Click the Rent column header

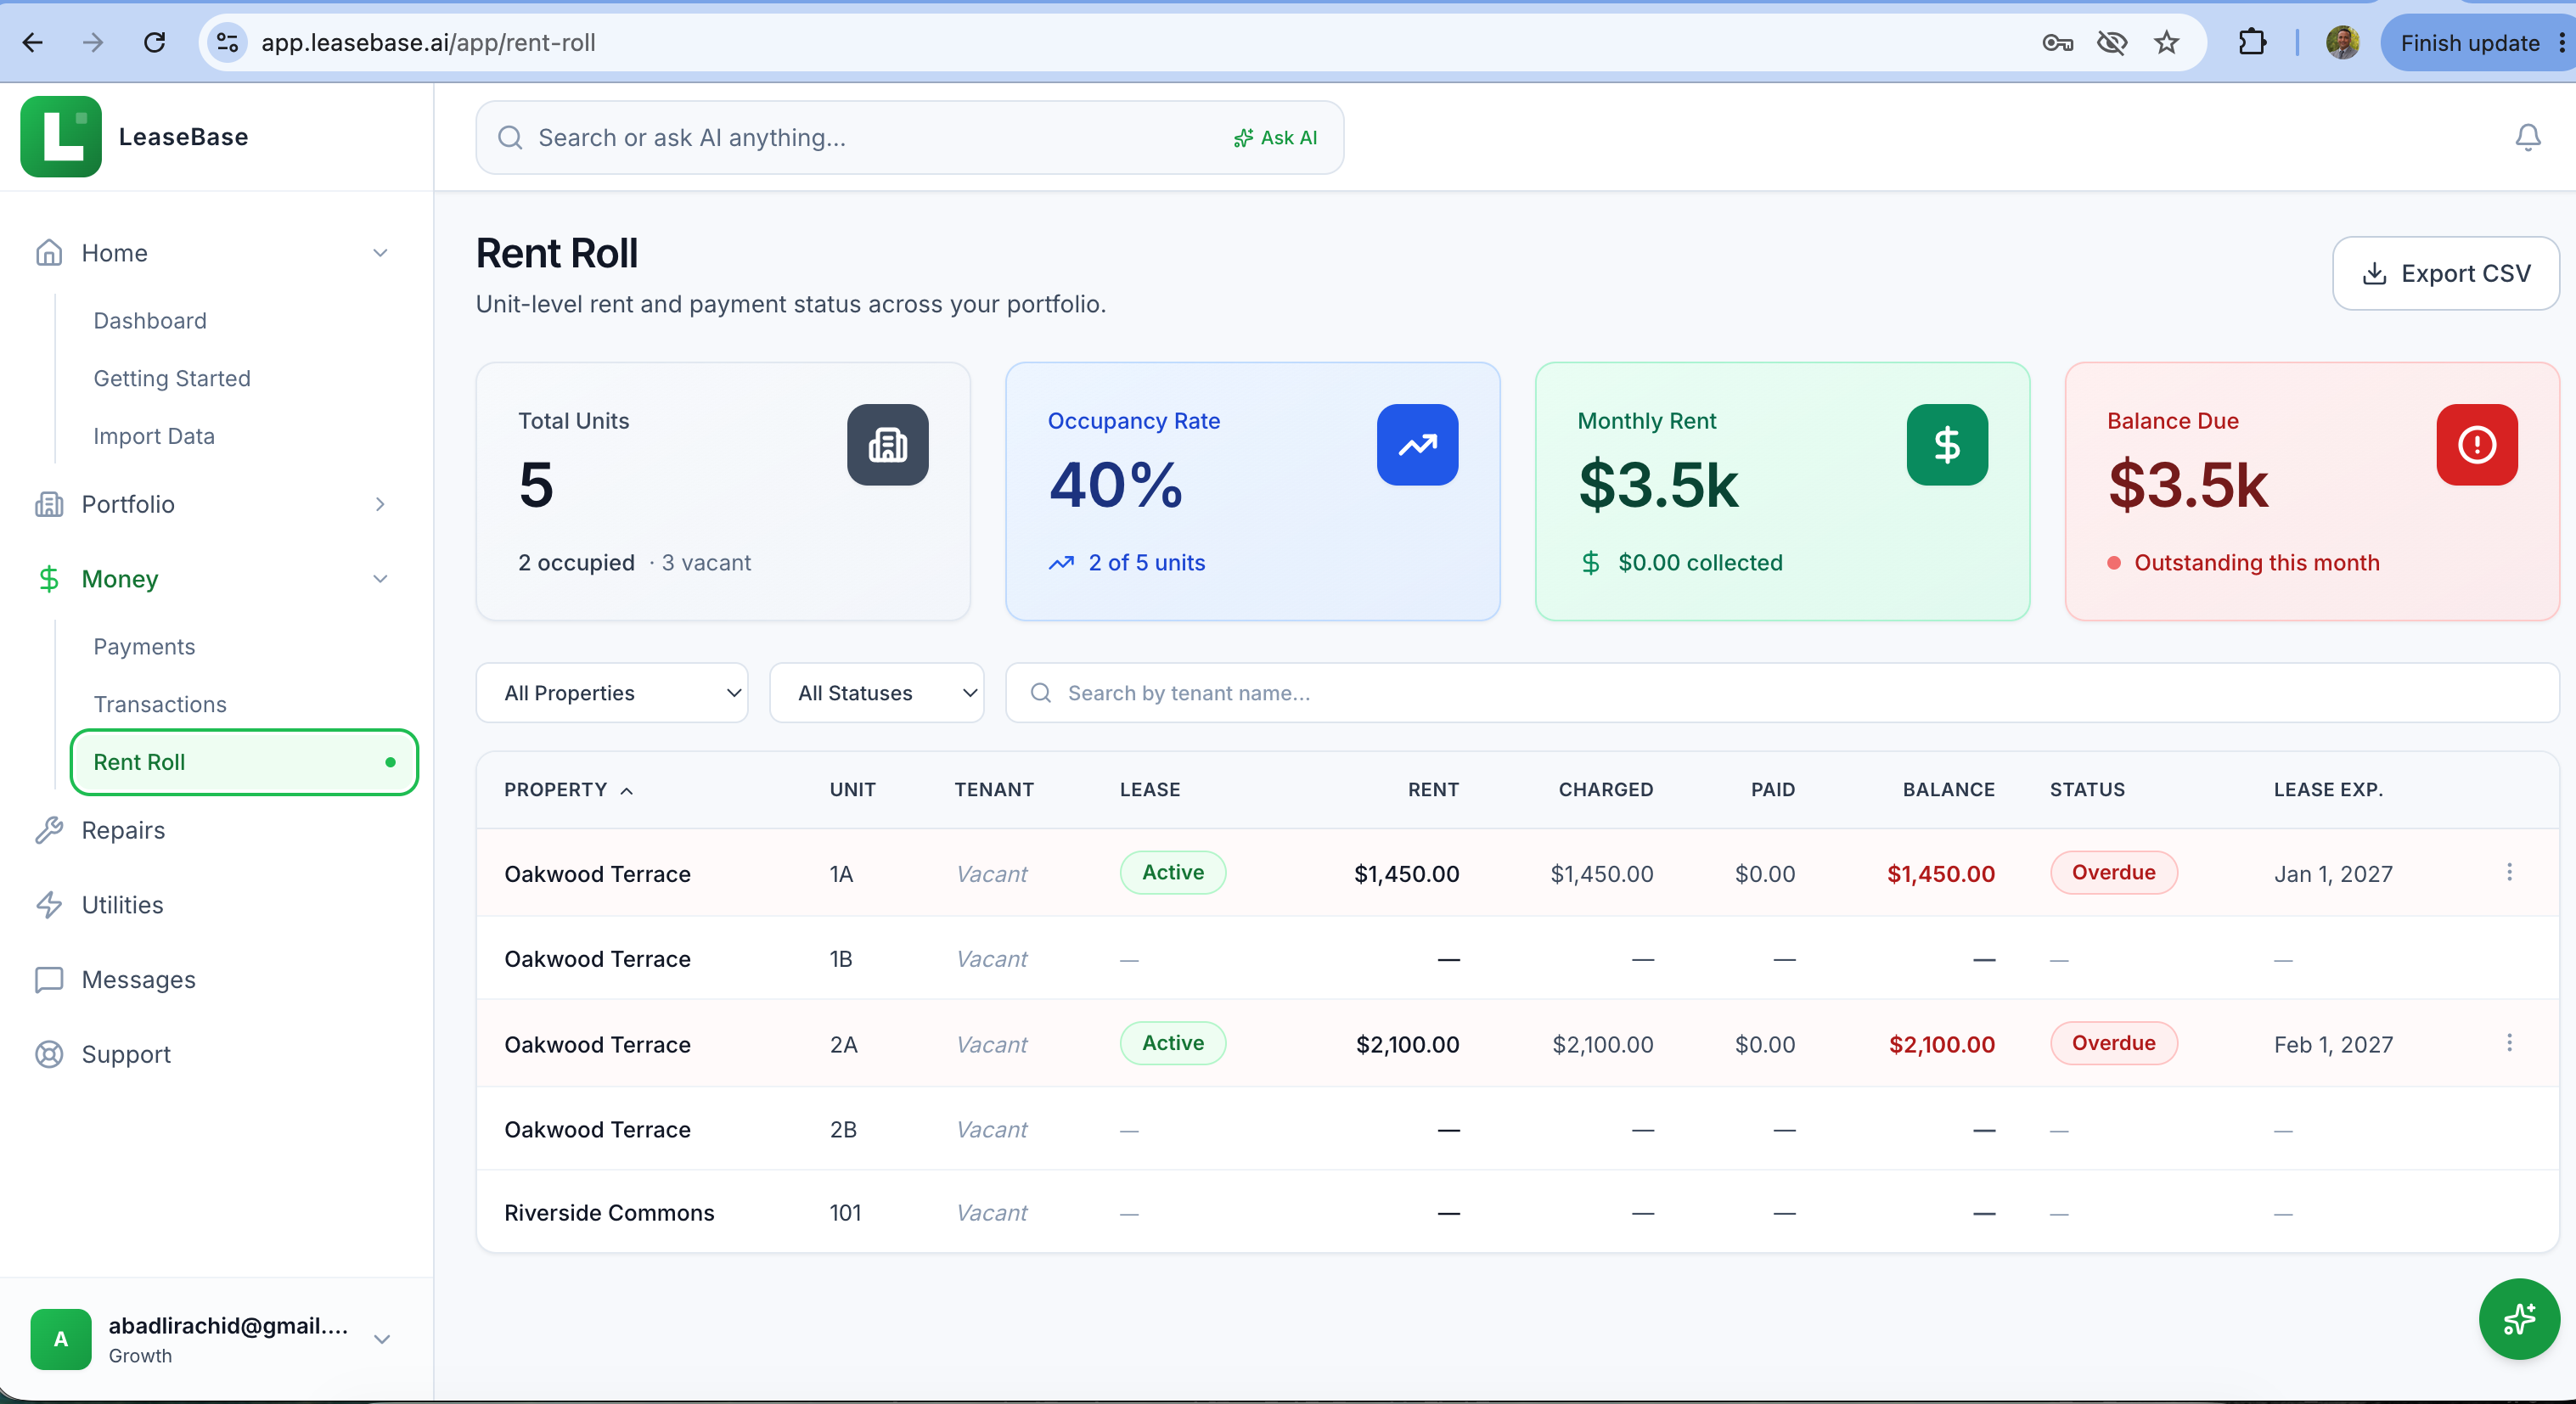pos(1433,789)
